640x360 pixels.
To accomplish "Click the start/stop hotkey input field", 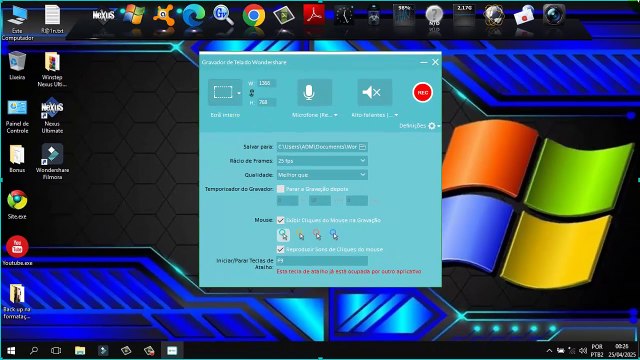I will click(x=322, y=260).
